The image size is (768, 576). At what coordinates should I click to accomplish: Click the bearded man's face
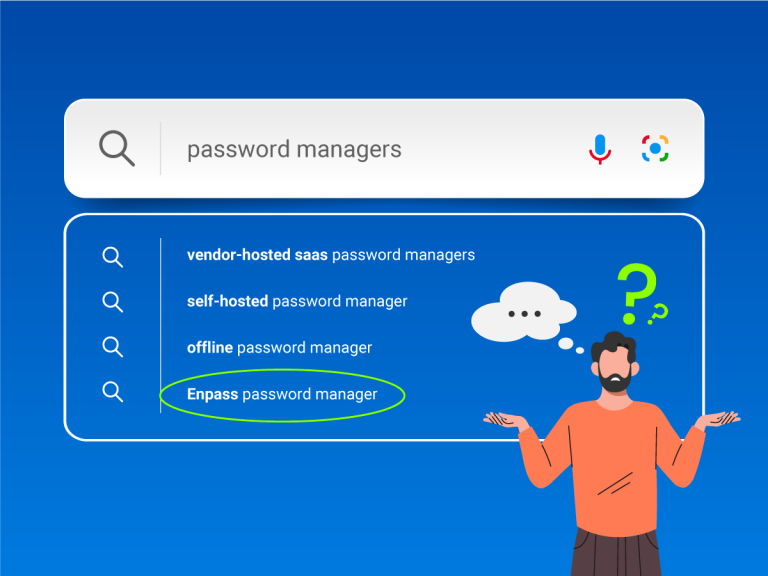point(613,368)
